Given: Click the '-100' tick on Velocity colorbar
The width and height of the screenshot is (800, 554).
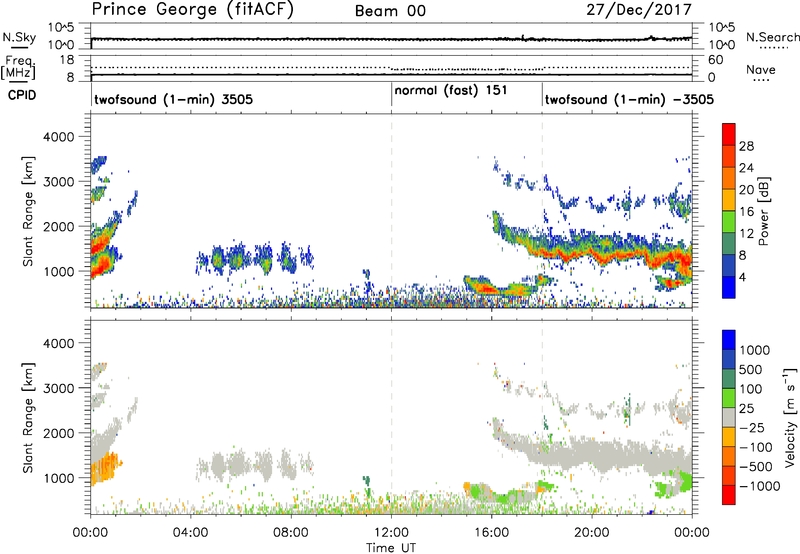Looking at the screenshot, I should [x=756, y=447].
